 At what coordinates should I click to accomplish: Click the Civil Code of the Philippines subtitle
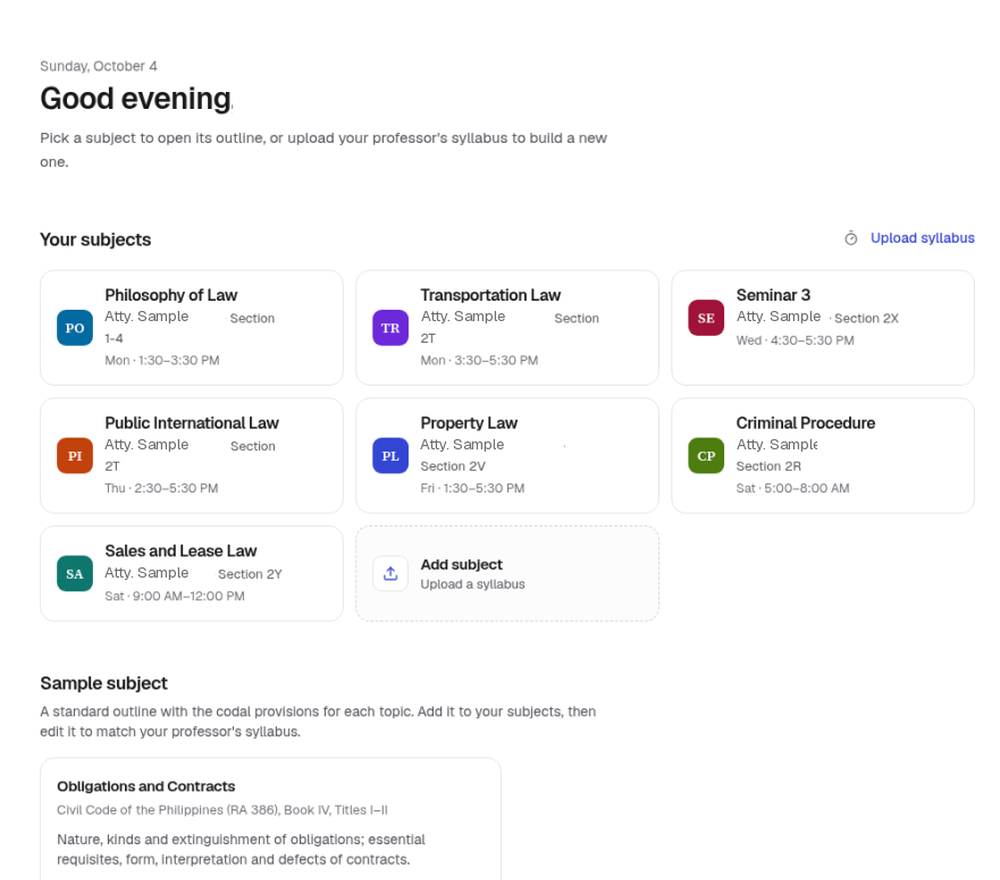pos(222,810)
